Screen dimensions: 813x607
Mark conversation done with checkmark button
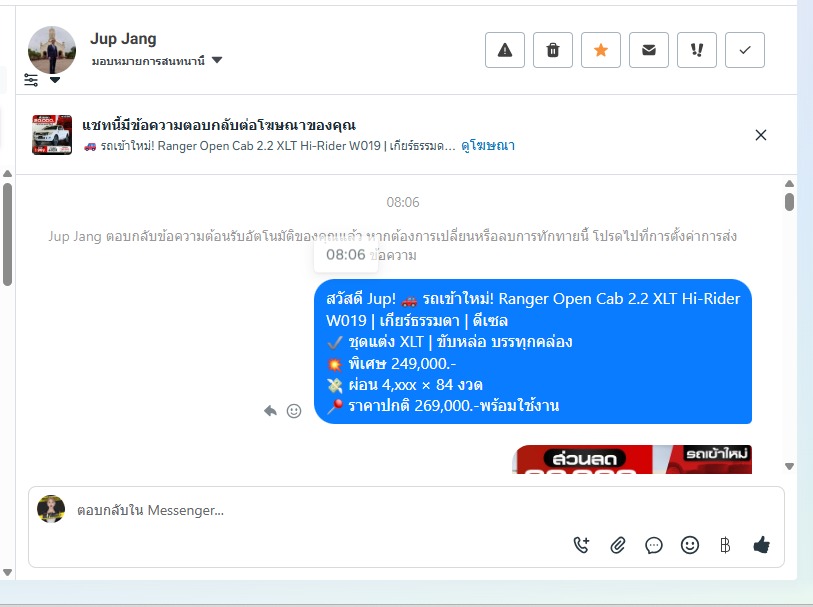745,50
